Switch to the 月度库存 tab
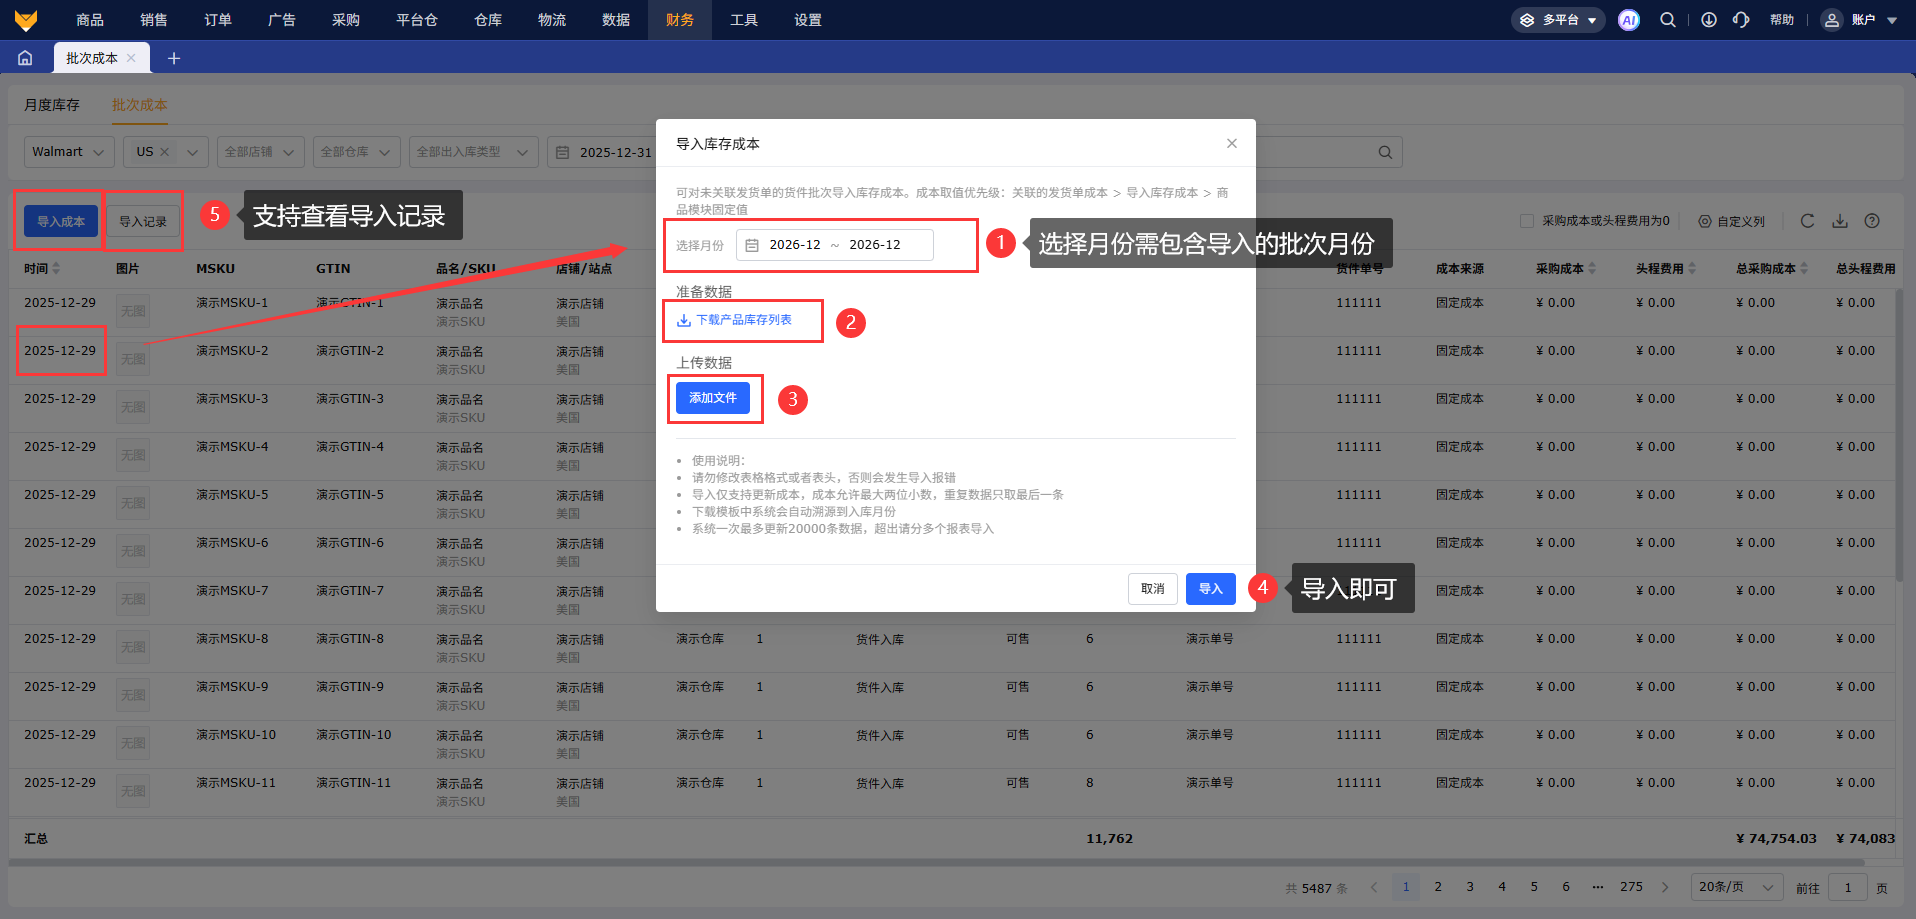Viewport: 1916px width, 919px height. (52, 105)
